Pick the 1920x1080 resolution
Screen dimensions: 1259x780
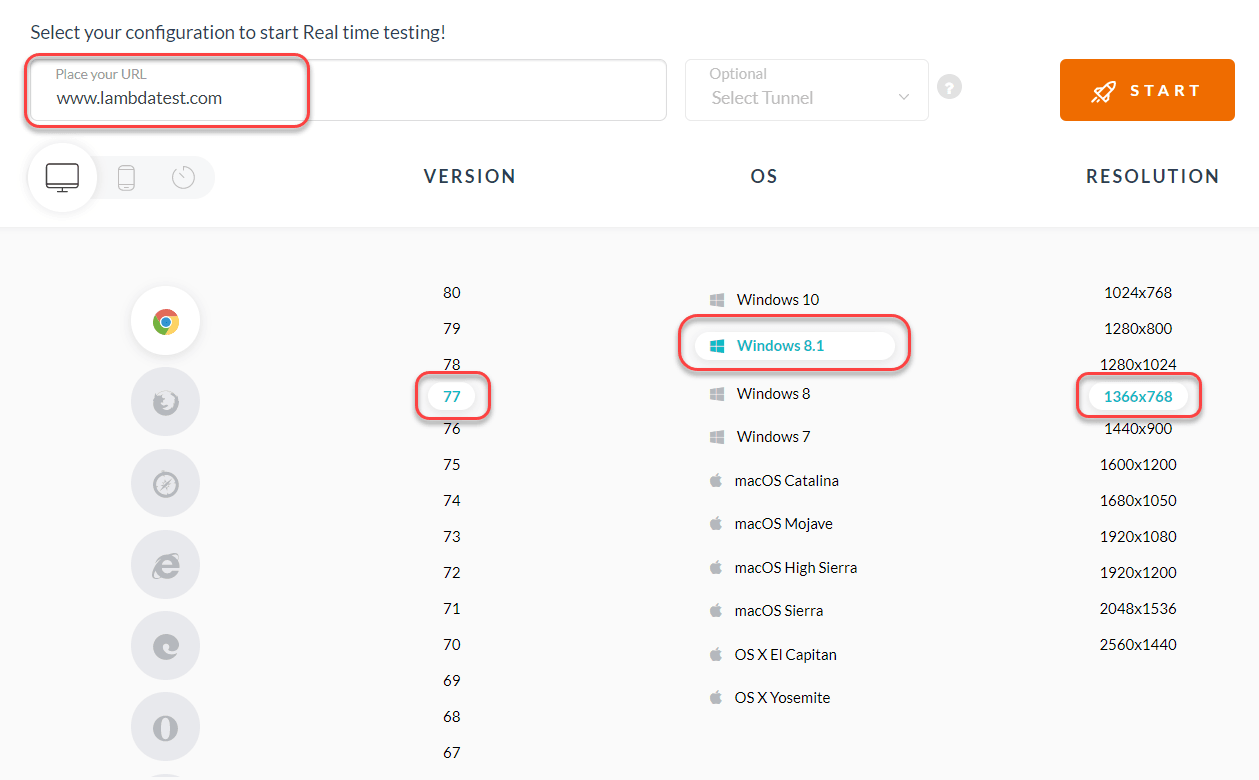[x=1138, y=537]
